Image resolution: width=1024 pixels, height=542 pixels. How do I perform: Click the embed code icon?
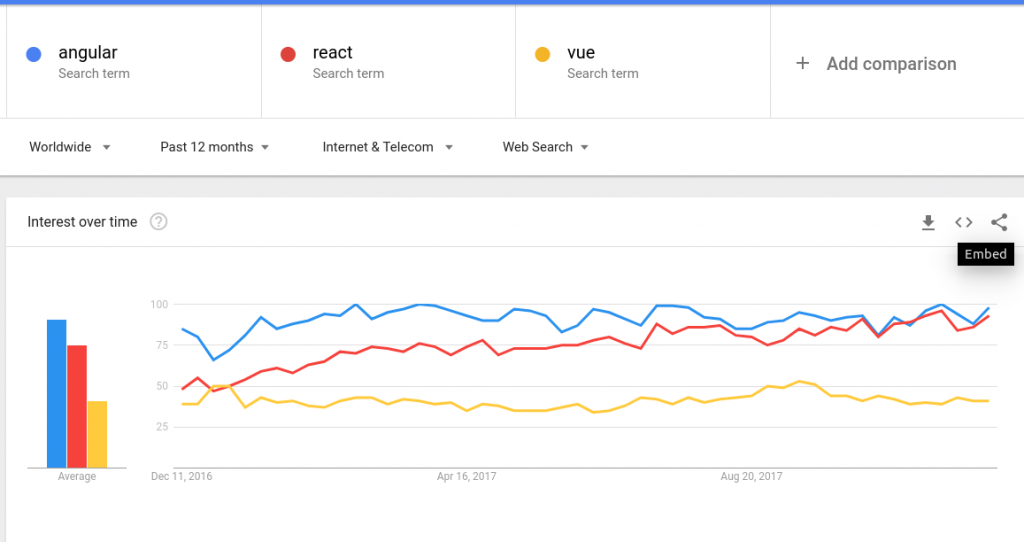tap(963, 222)
